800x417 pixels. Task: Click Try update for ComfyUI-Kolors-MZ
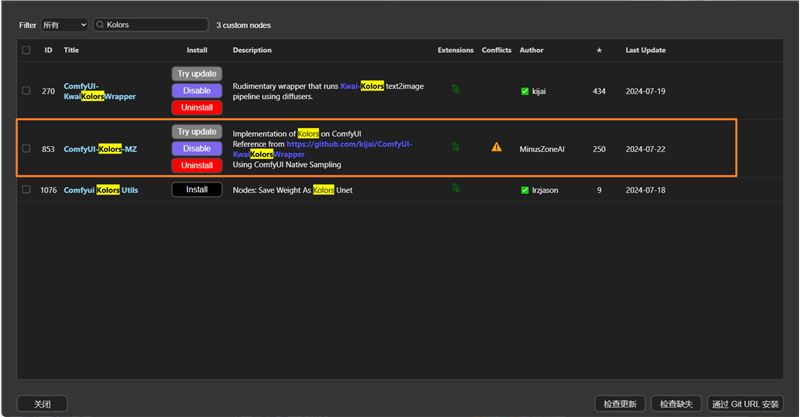(x=197, y=131)
